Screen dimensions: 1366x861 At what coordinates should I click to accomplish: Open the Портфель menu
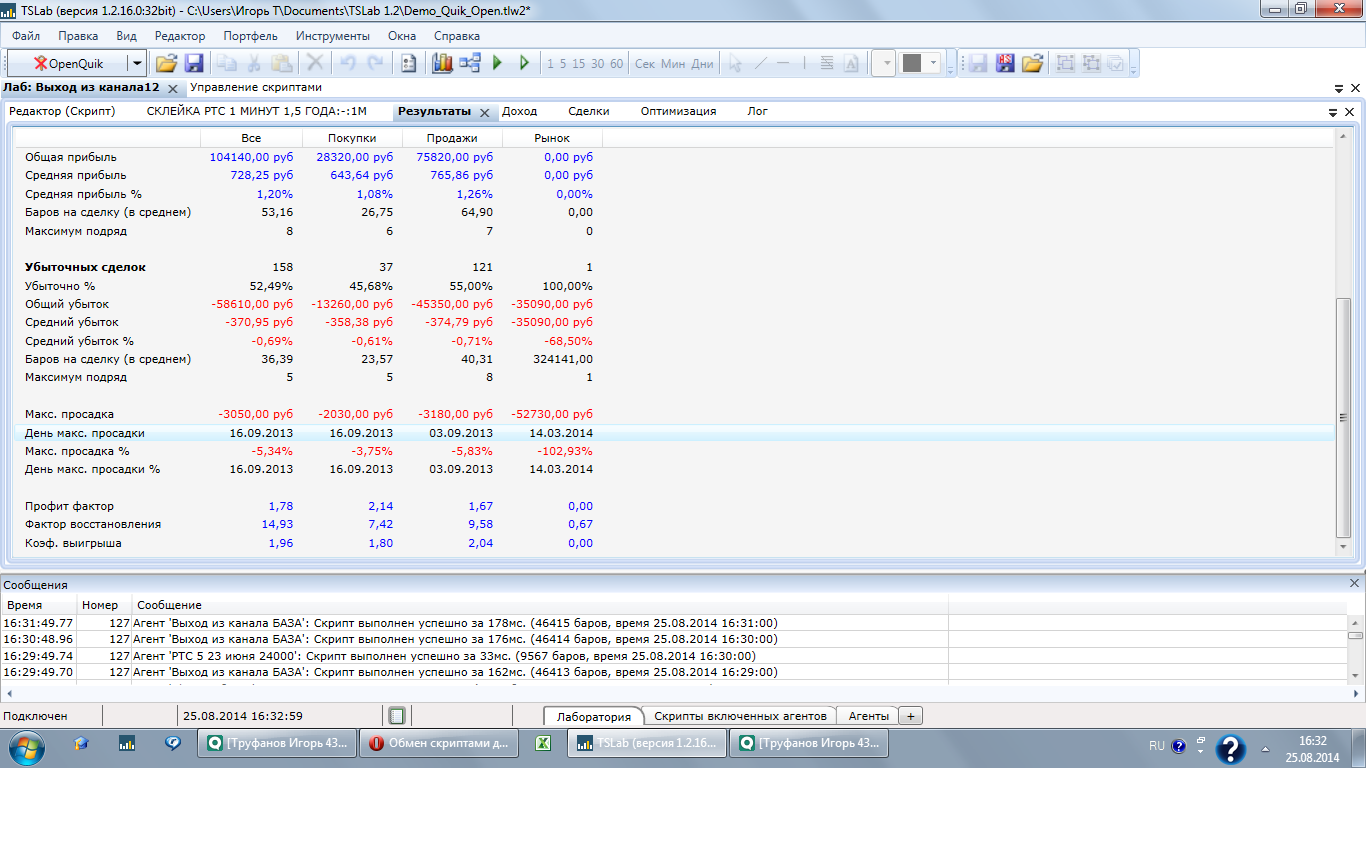[250, 36]
